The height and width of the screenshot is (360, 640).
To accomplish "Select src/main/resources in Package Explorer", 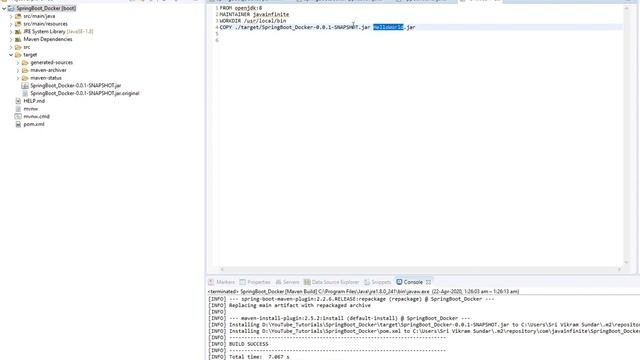I will click(x=45, y=24).
